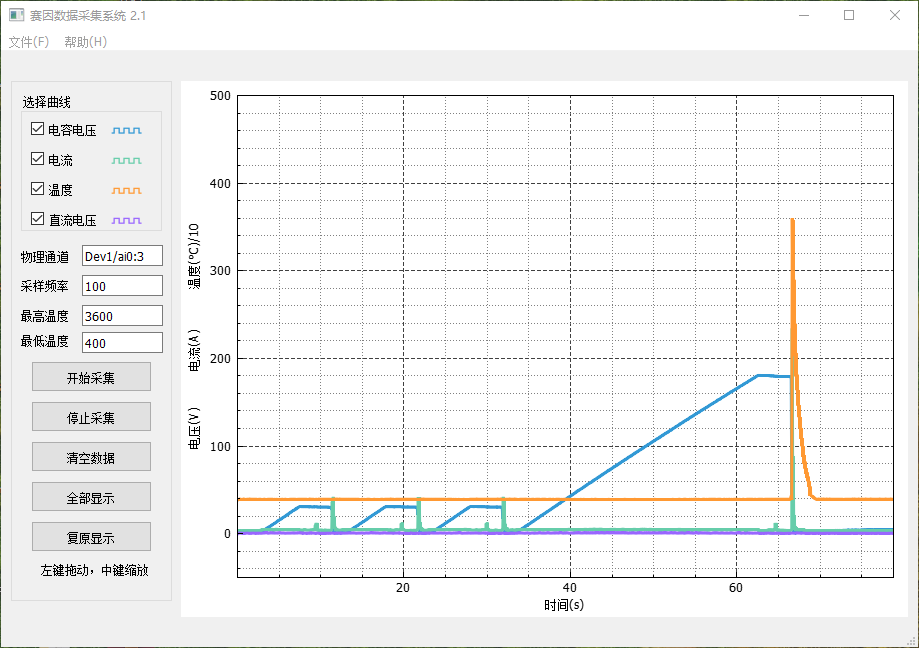Uncheck the 温度 curve checkbox
The height and width of the screenshot is (648, 919).
click(x=38, y=189)
